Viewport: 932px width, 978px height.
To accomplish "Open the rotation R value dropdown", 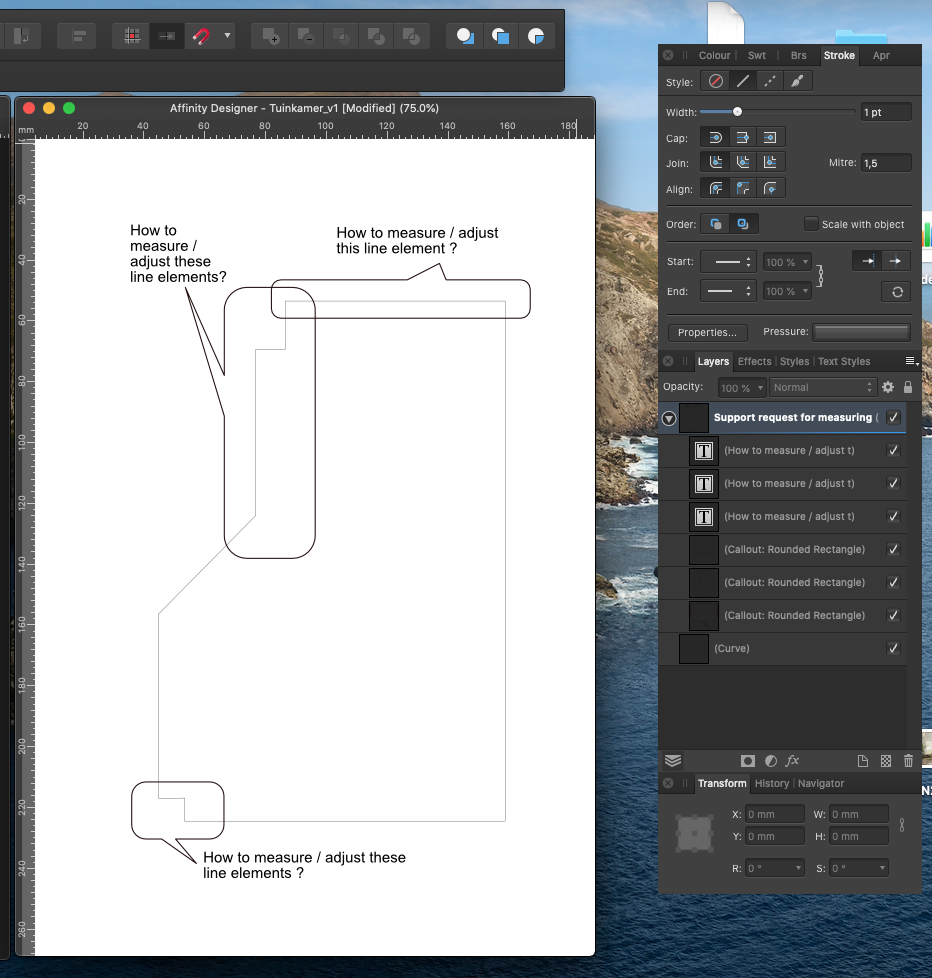I will pyautogui.click(x=775, y=868).
